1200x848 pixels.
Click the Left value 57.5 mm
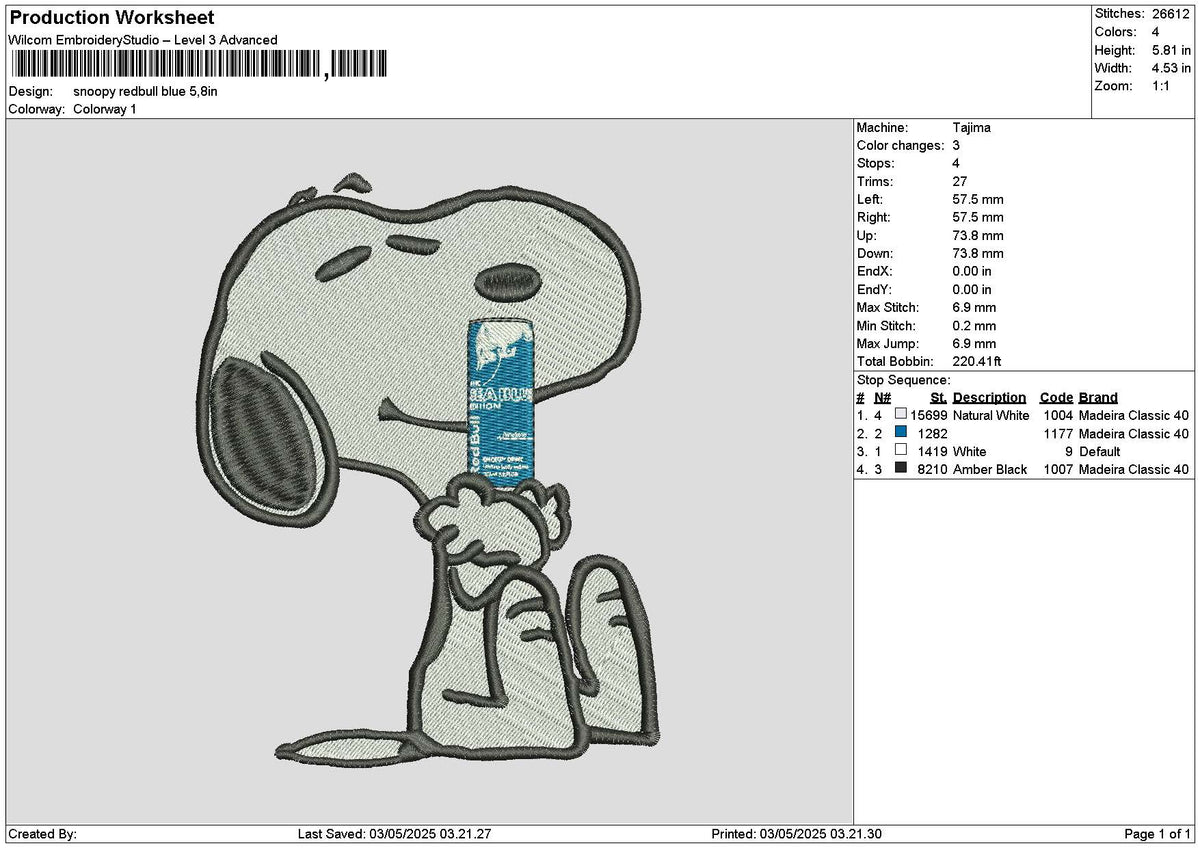pos(978,200)
